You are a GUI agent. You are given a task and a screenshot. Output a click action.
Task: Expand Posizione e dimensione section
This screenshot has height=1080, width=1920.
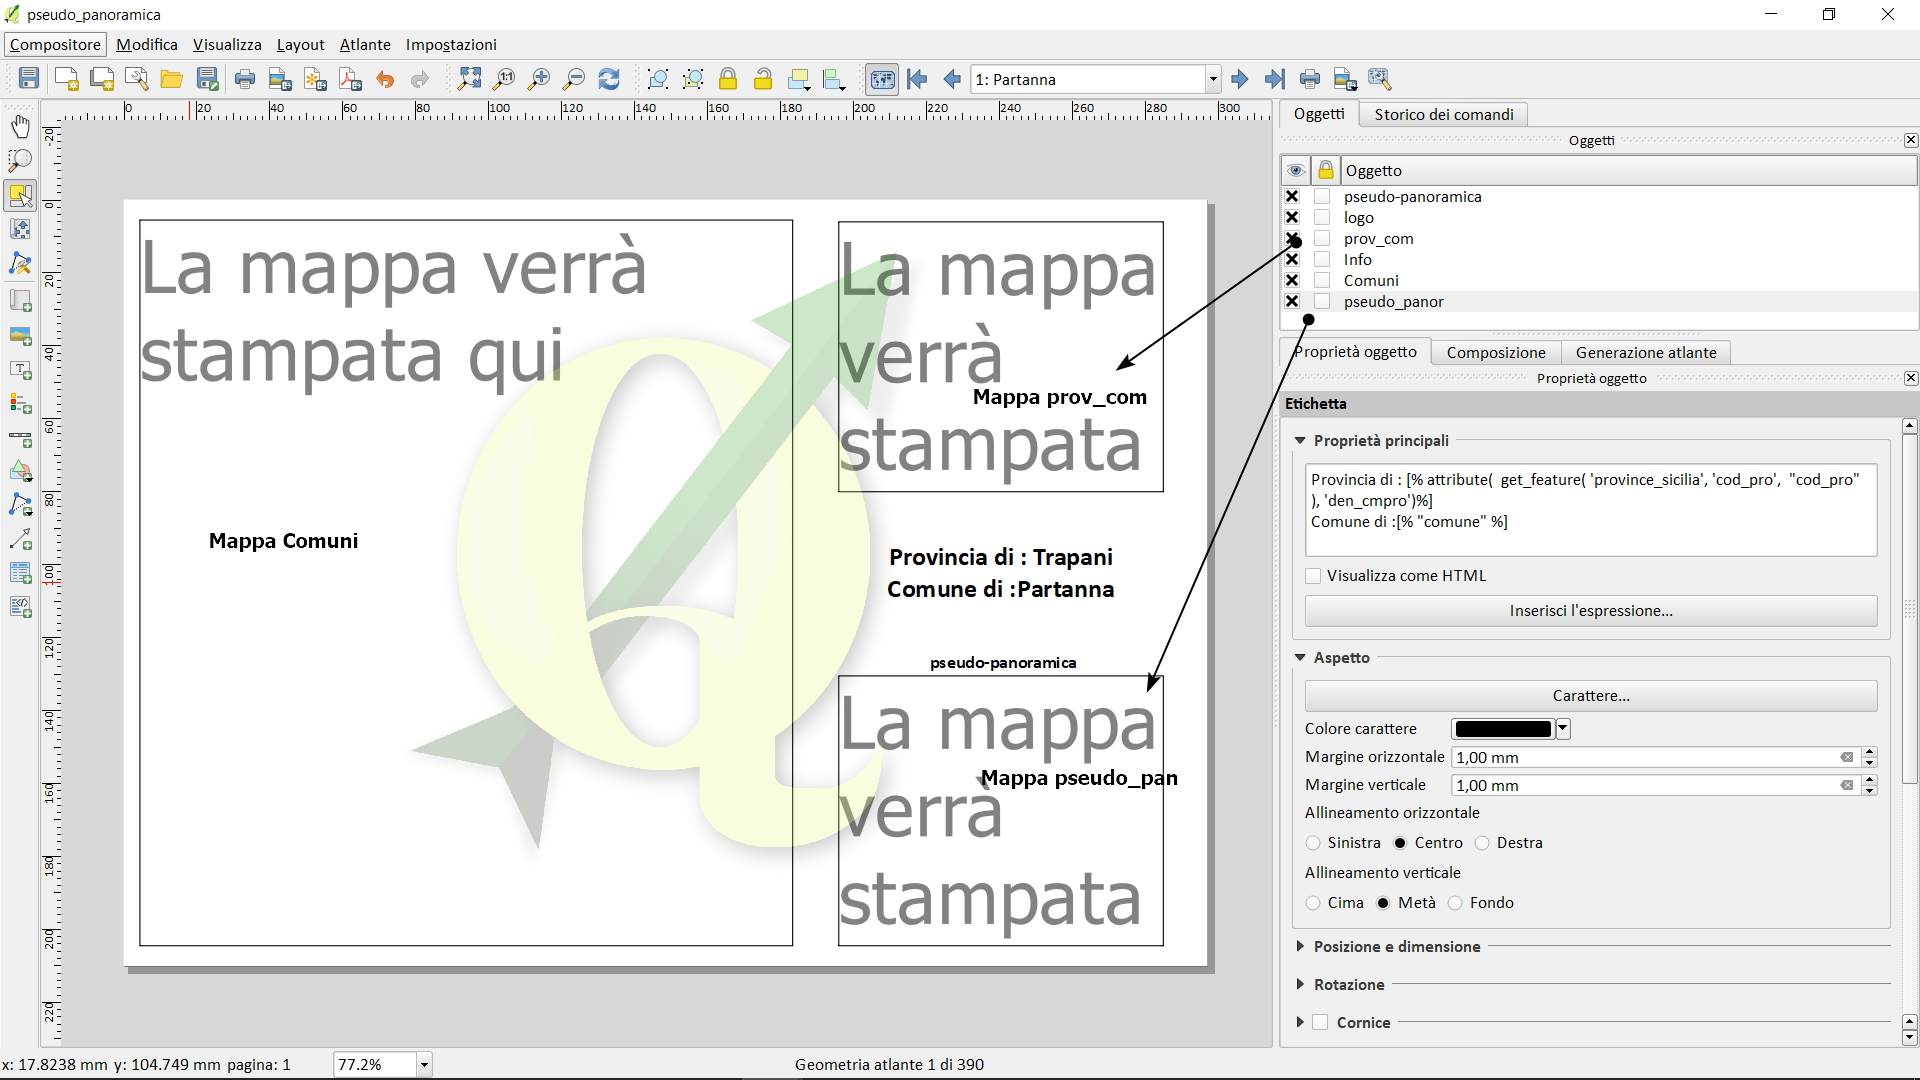pos(1300,946)
